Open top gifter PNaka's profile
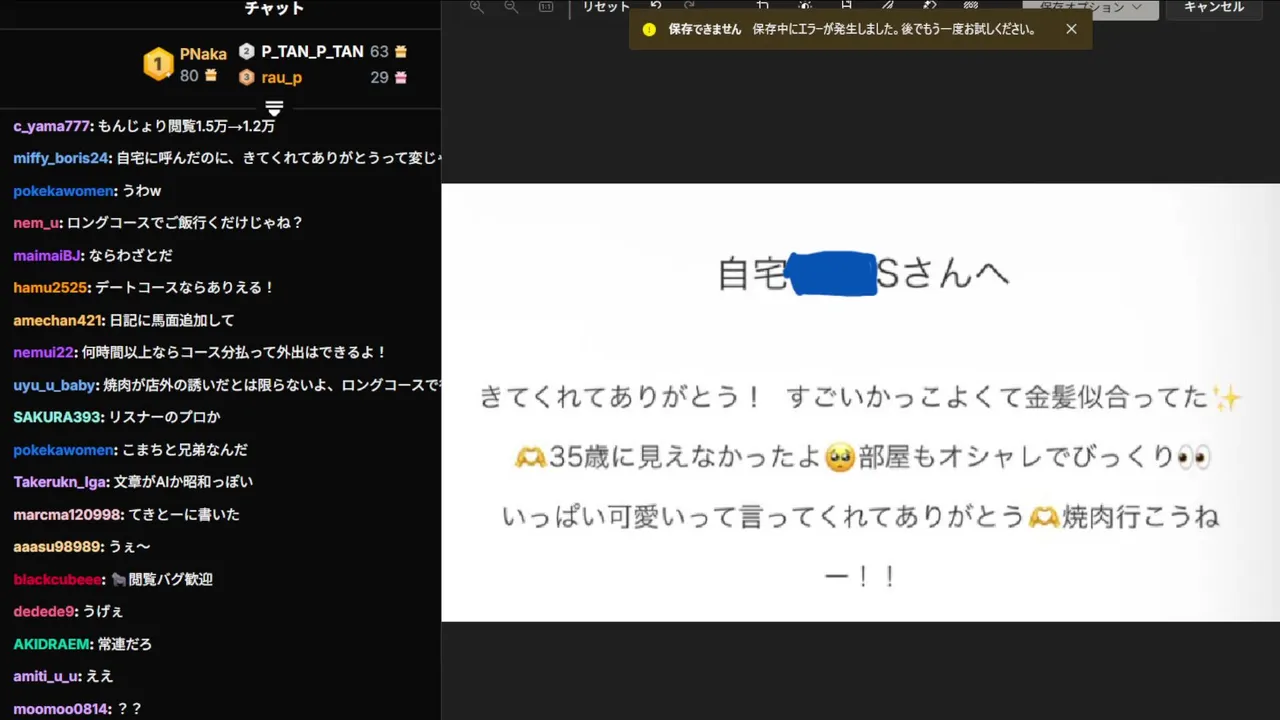The image size is (1280, 720). tap(203, 55)
